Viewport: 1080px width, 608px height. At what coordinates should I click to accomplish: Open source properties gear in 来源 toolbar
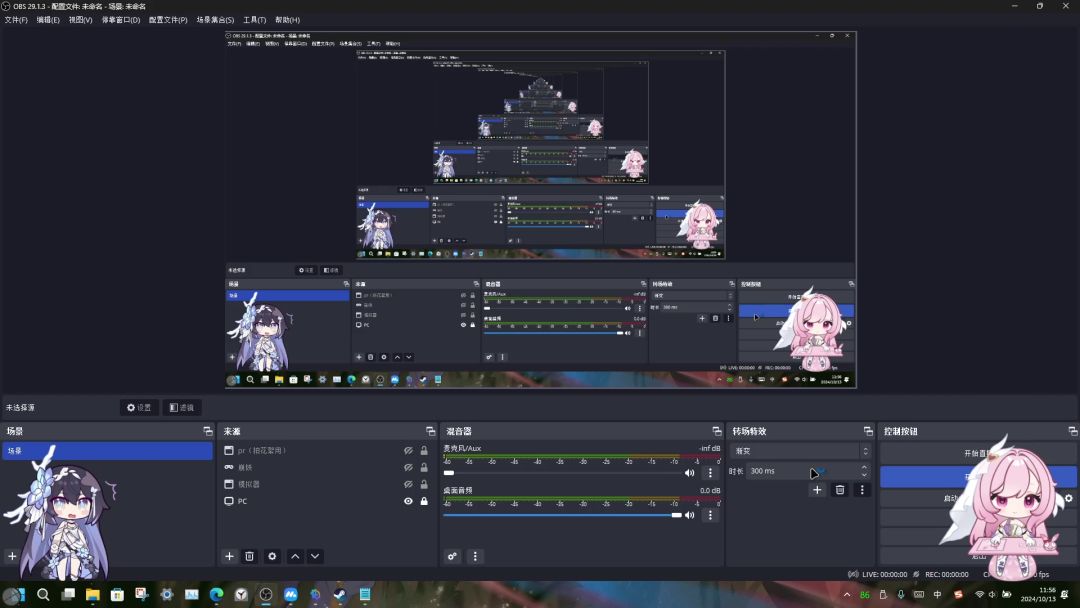[272, 556]
